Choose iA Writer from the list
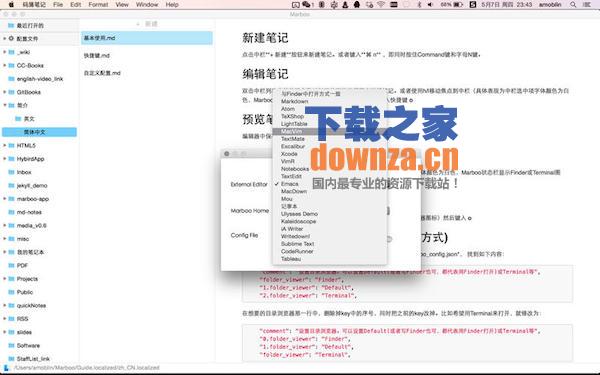 point(292,229)
